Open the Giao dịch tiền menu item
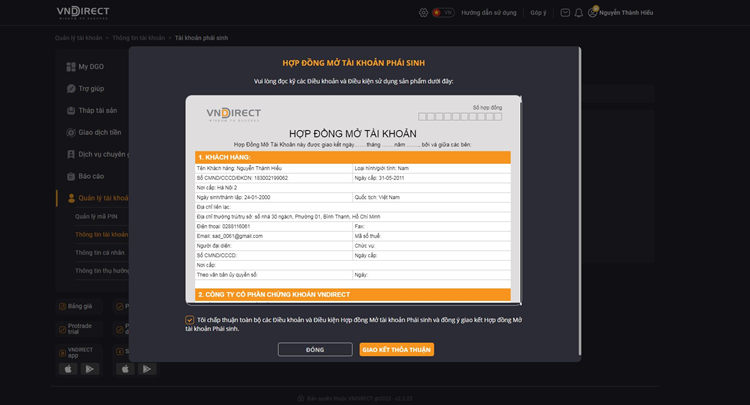 click(100, 132)
